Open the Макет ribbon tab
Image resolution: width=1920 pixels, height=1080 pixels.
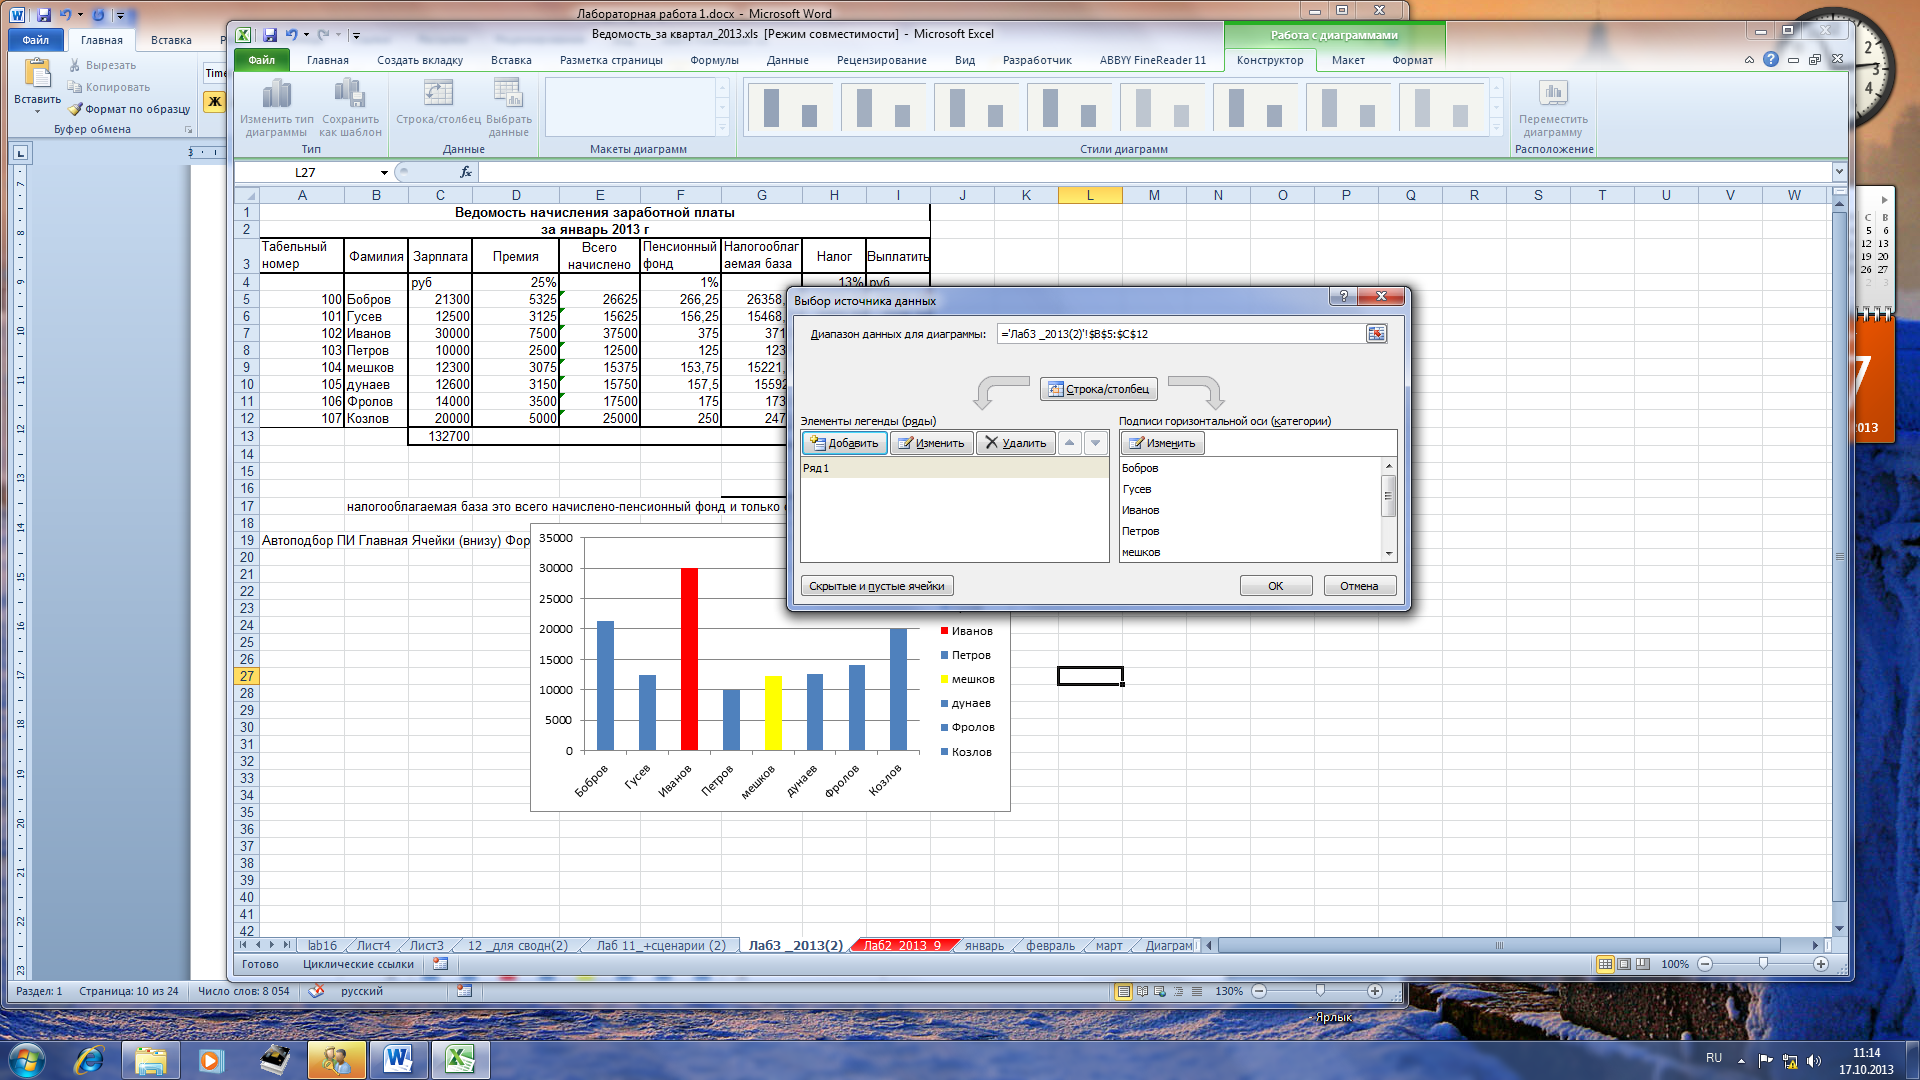point(1347,60)
